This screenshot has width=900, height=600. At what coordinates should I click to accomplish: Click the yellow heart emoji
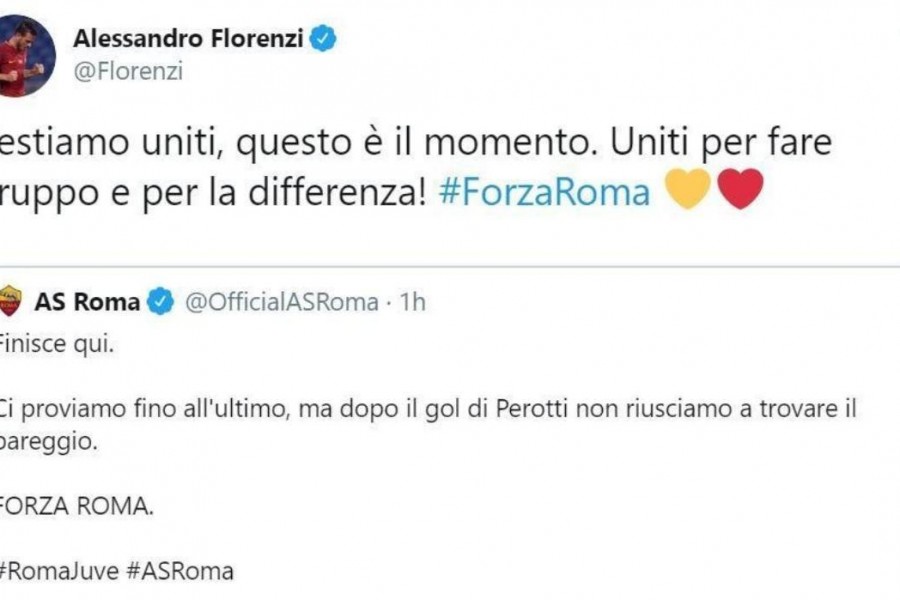[688, 189]
